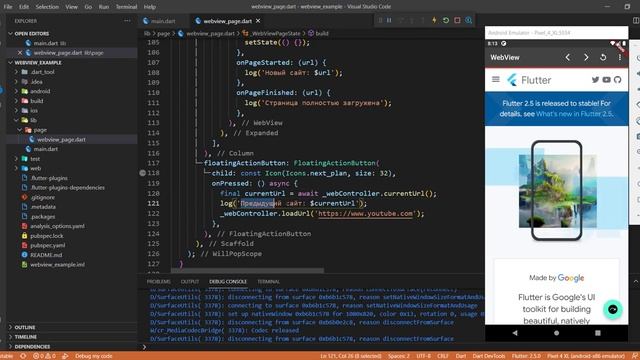Follow What's new in Flutter 2.5 link
Image resolution: width=640 pixels, height=360 pixels.
pos(574,114)
